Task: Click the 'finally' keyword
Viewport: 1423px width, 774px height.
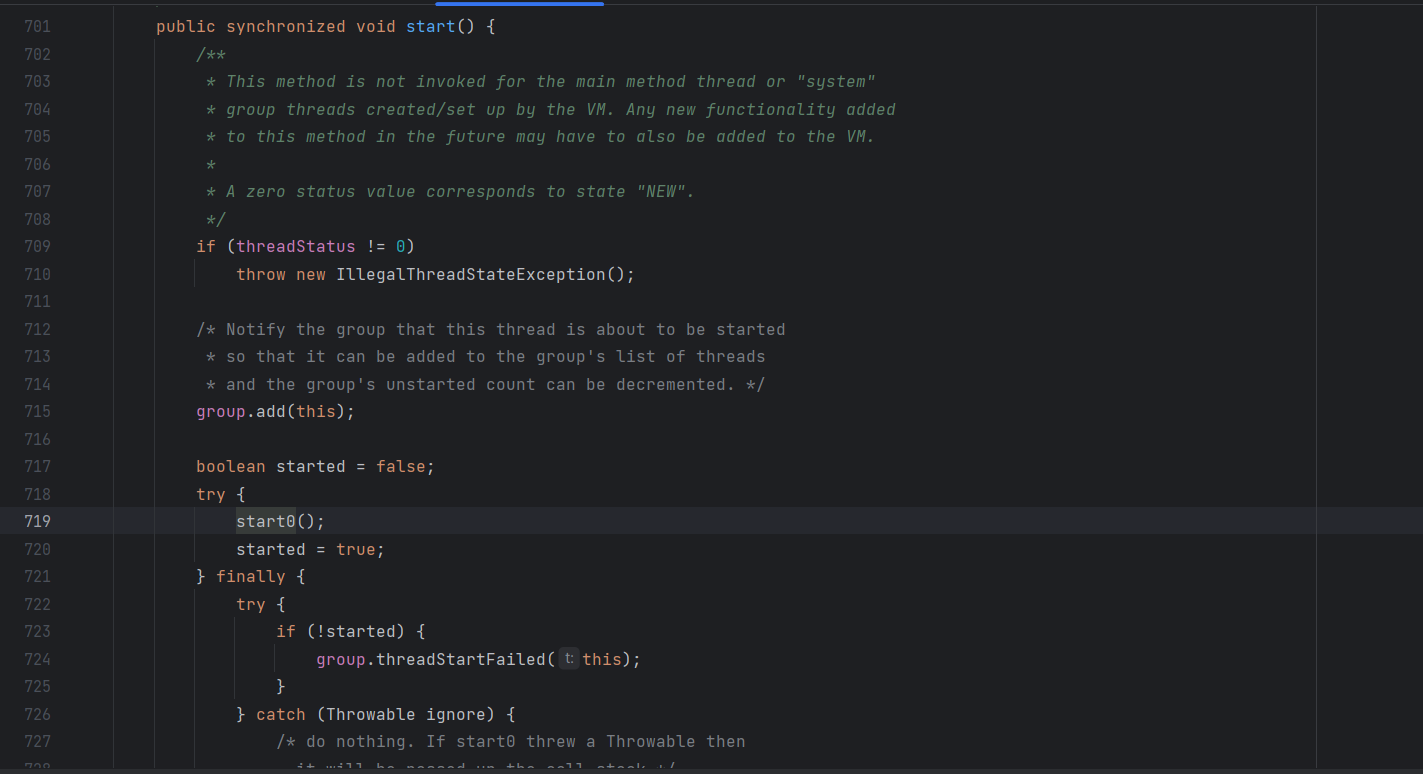Action: point(250,576)
